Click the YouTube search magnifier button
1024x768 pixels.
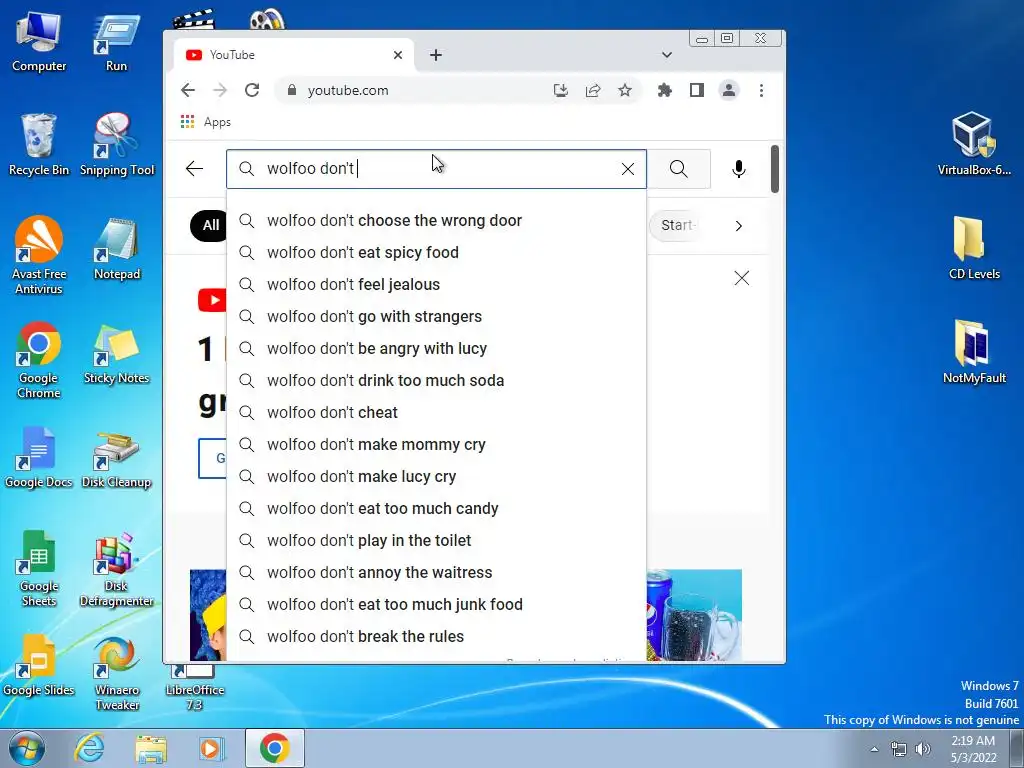click(x=679, y=169)
